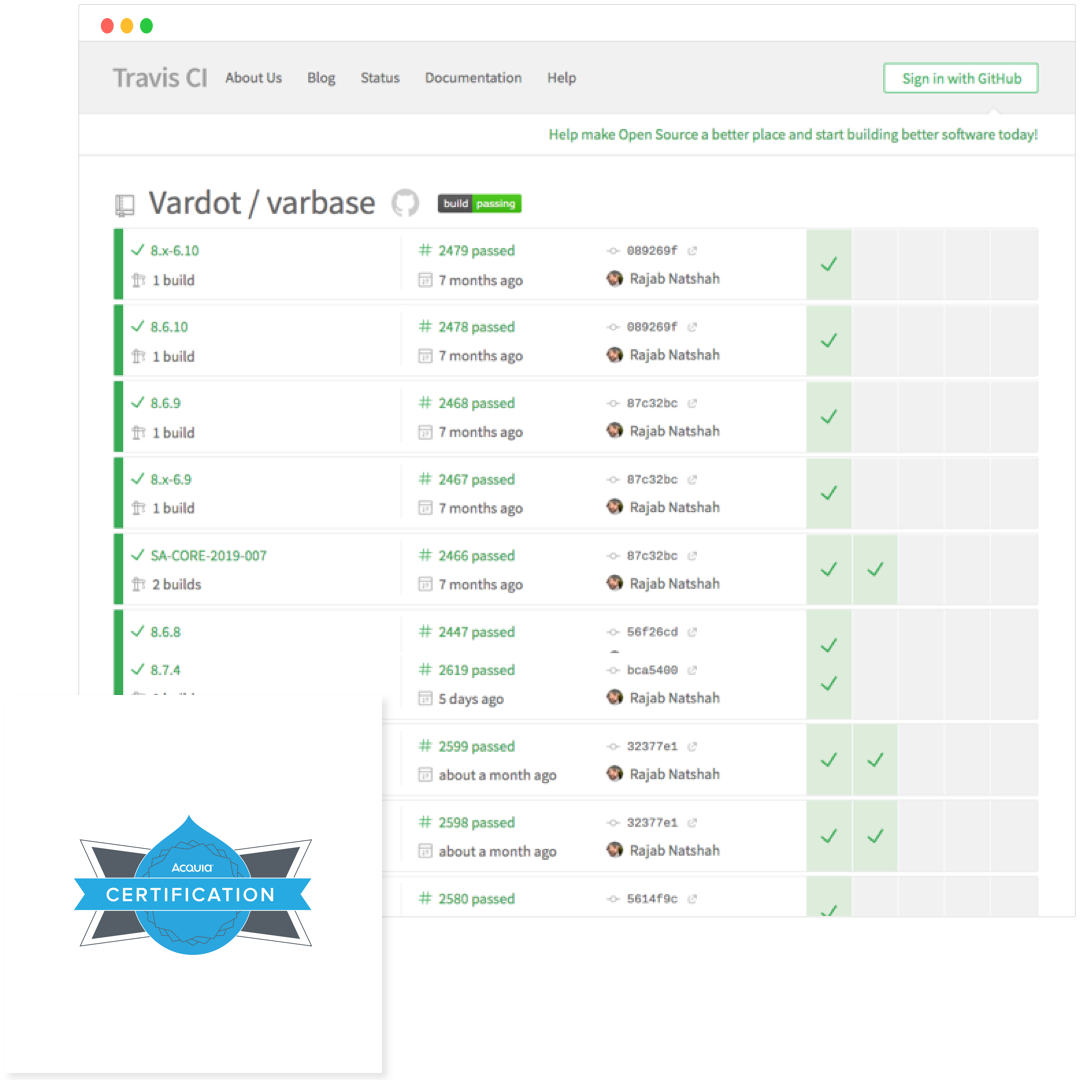Open build 2447 passed link

pyautogui.click(x=476, y=632)
